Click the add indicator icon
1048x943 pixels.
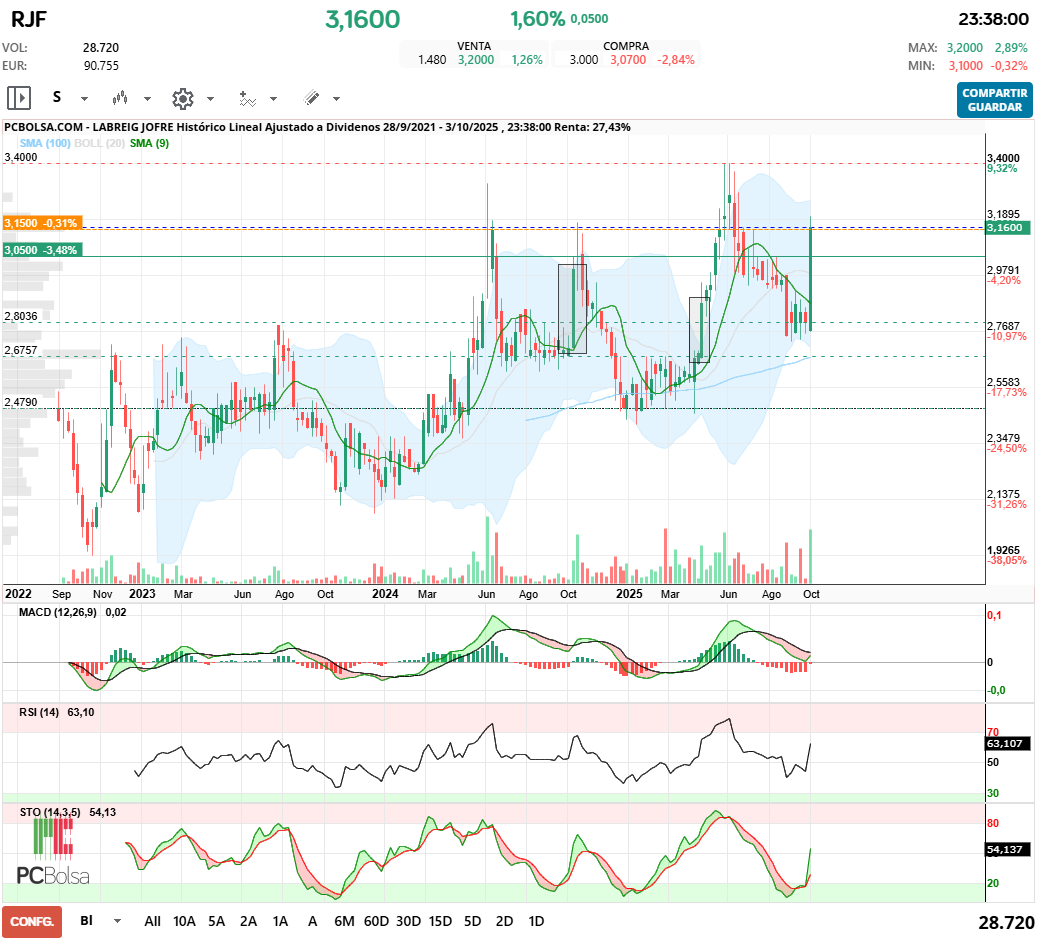tap(247, 98)
